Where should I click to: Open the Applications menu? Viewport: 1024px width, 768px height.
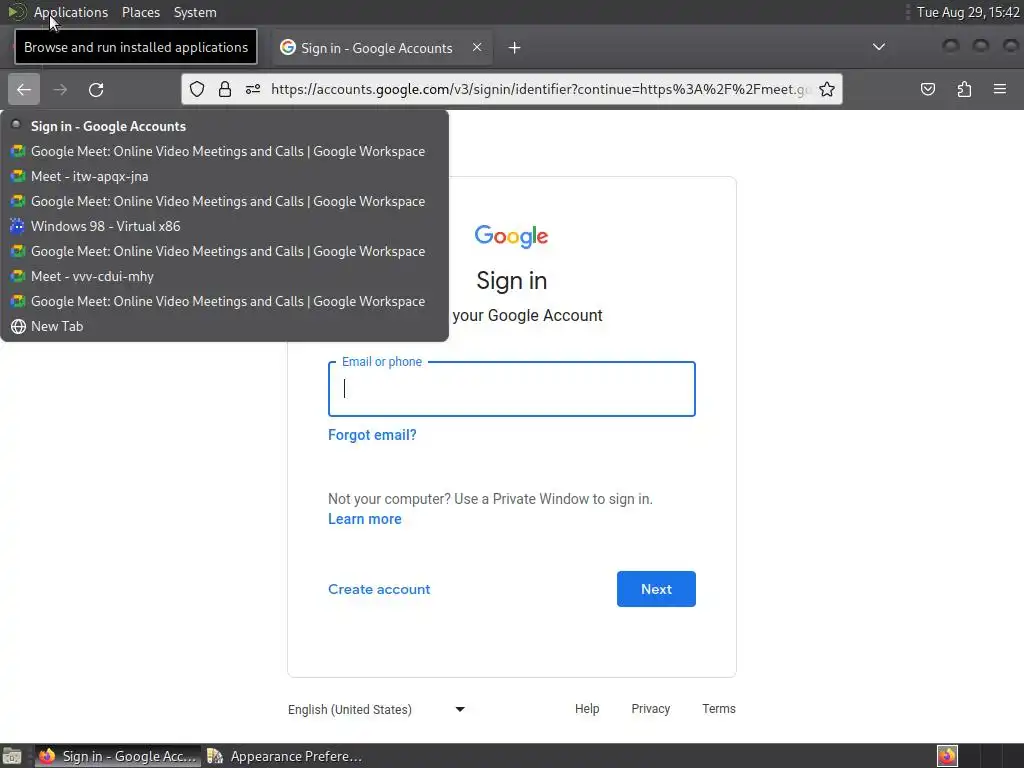pos(71,12)
